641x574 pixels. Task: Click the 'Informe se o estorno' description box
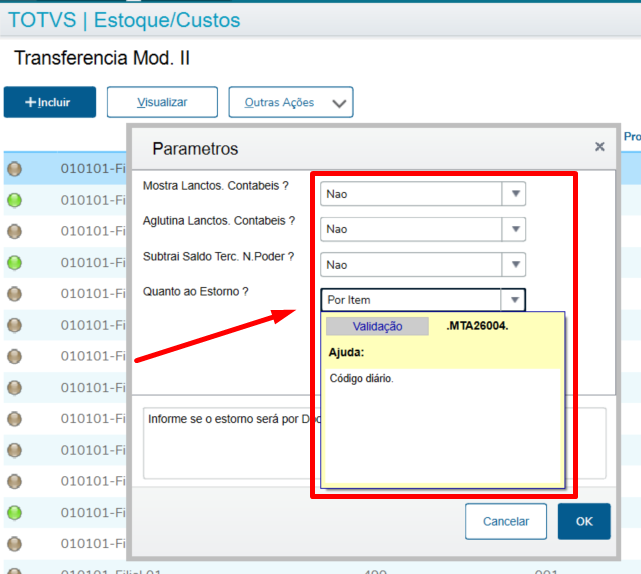pos(230,442)
